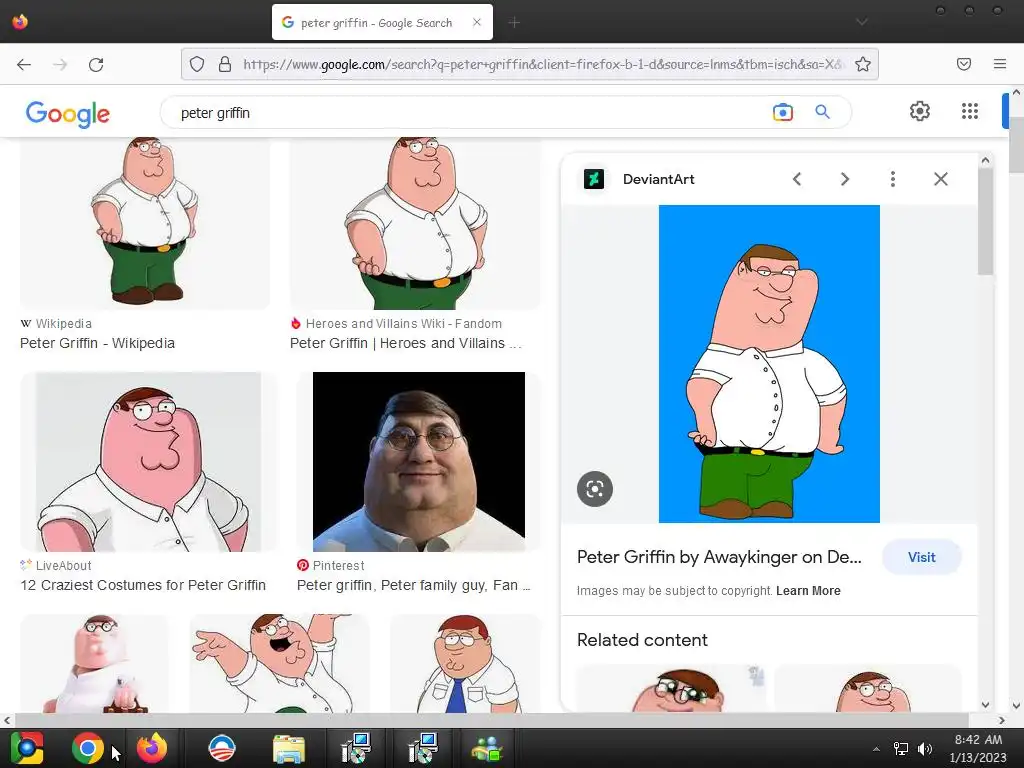This screenshot has width=1024, height=768.
Task: Click the page scrollbar down arrow
Action: click(1016, 705)
